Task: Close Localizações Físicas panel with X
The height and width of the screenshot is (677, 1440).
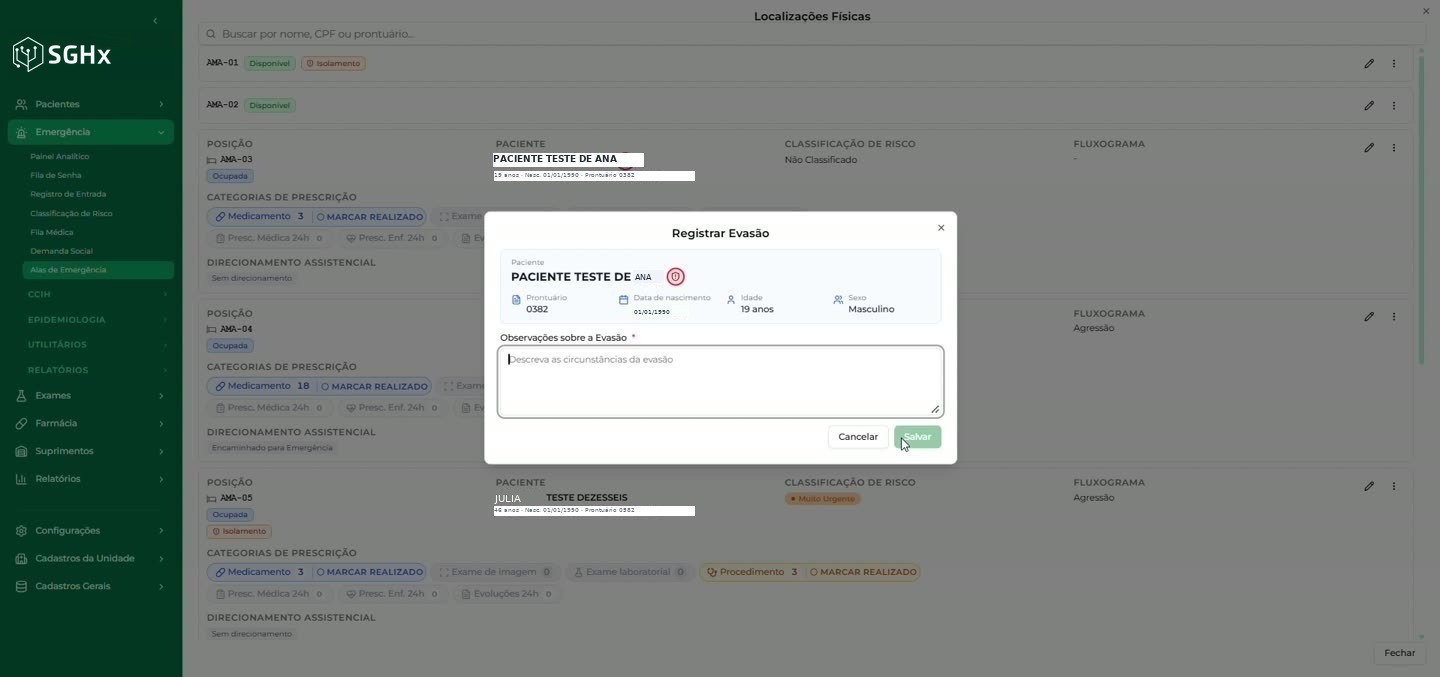Action: pos(1426,11)
